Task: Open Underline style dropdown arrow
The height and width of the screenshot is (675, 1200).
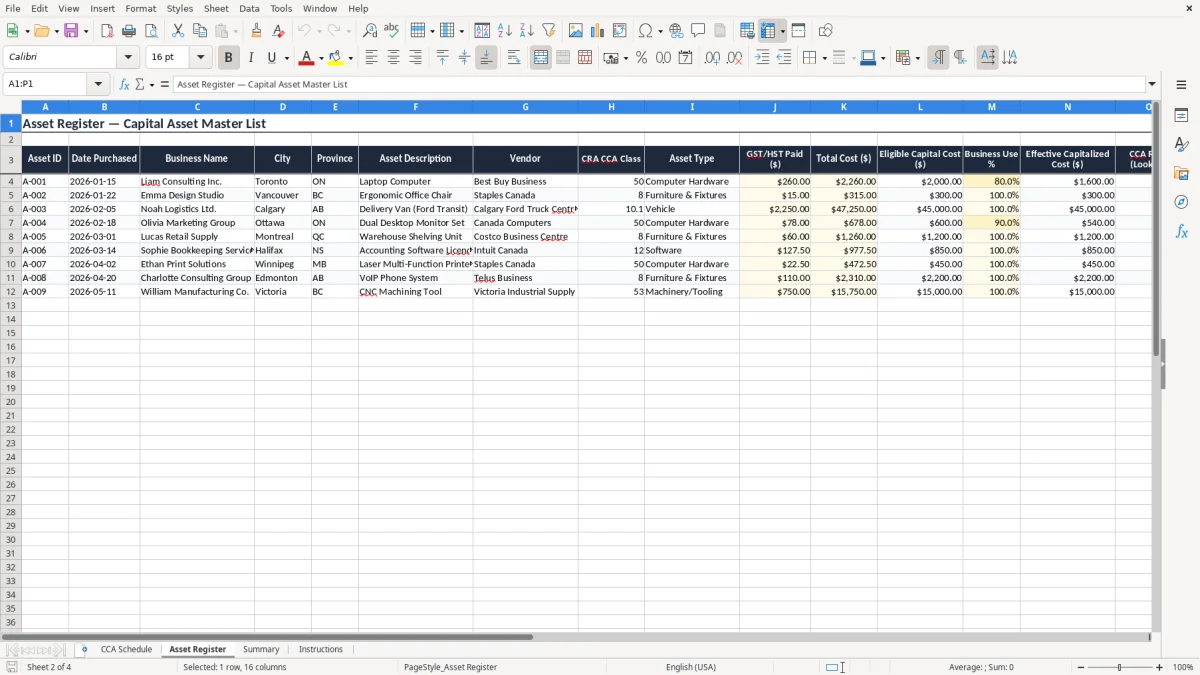Action: 286,58
